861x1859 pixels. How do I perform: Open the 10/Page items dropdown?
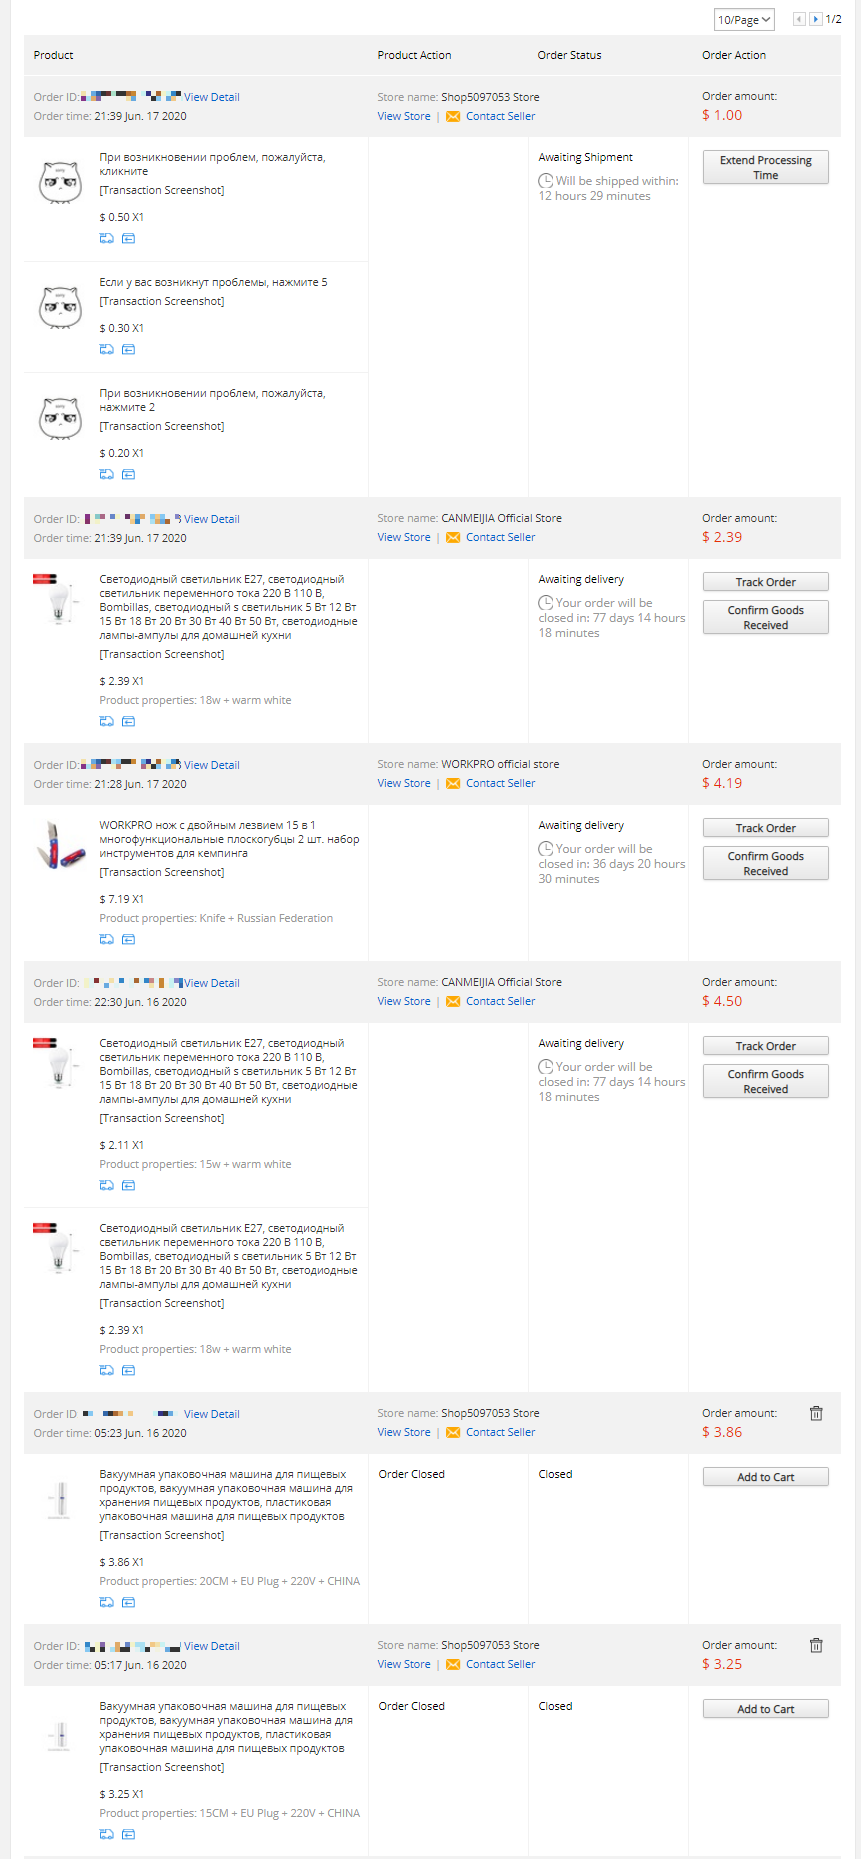coord(744,20)
